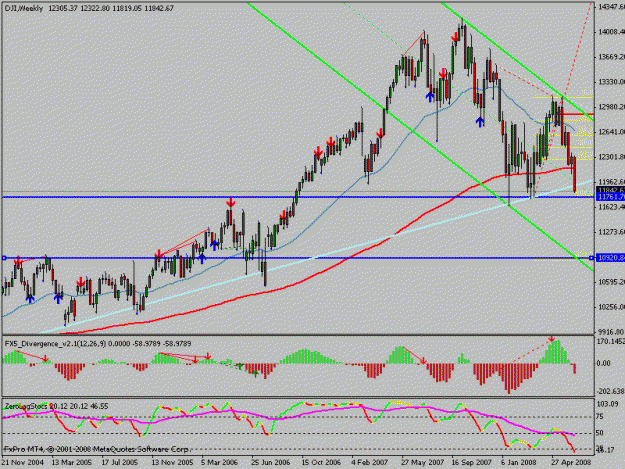Select the Fibonacci "100.0" level label
The width and height of the screenshot is (625, 469).
pyautogui.click(x=584, y=192)
